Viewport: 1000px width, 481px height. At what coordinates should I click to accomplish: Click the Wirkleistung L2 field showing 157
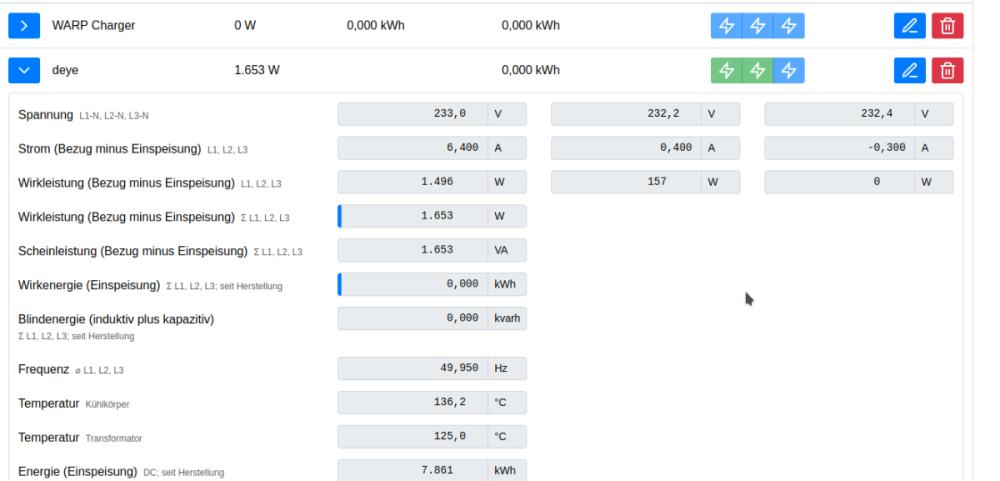(x=626, y=182)
